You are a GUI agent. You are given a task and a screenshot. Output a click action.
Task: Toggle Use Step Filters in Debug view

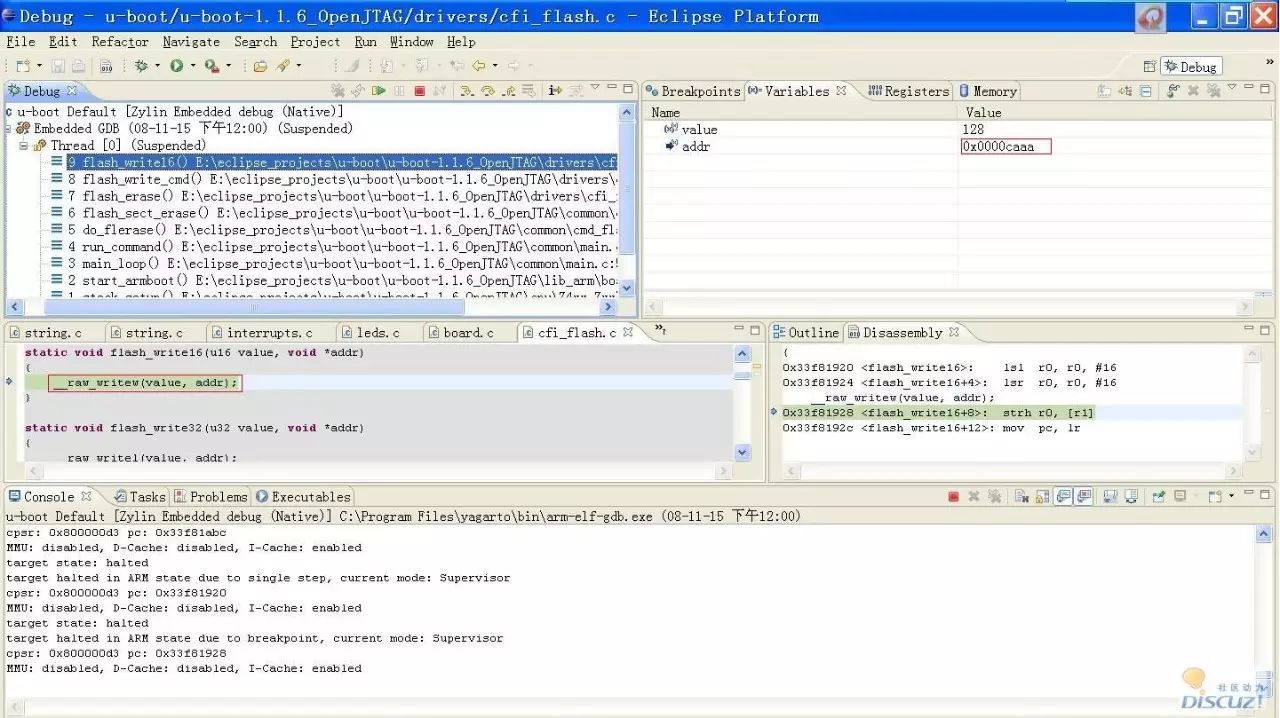point(575,91)
